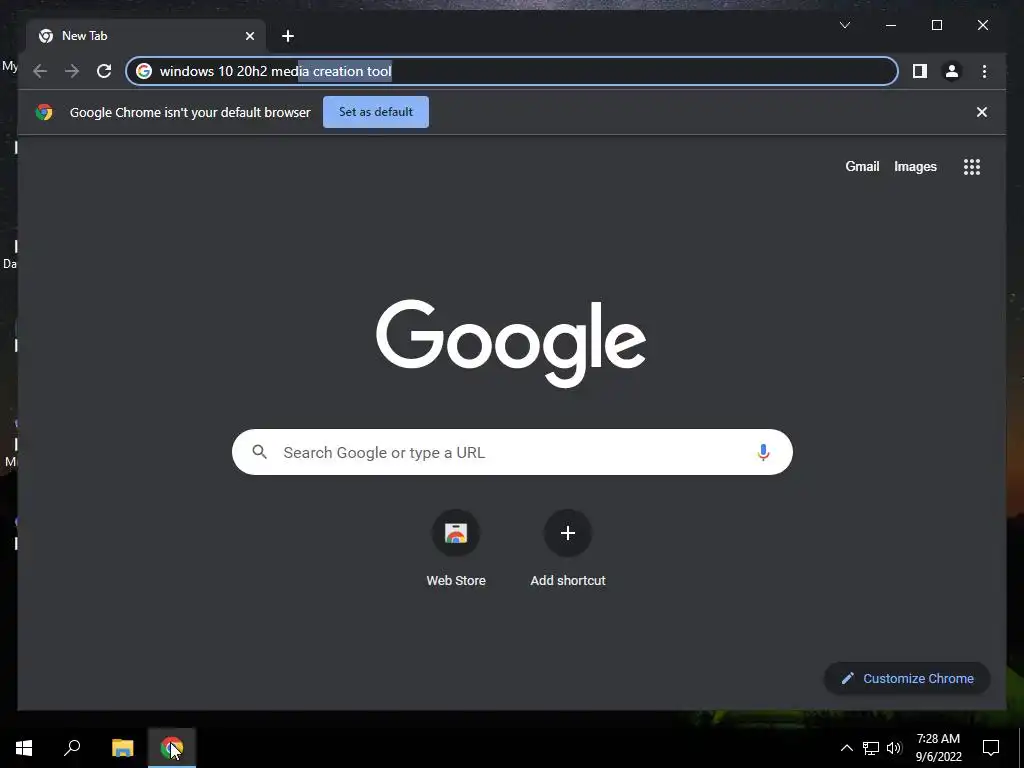This screenshot has width=1024, height=768.
Task: Open a new tab with plus button
Action: 287,36
